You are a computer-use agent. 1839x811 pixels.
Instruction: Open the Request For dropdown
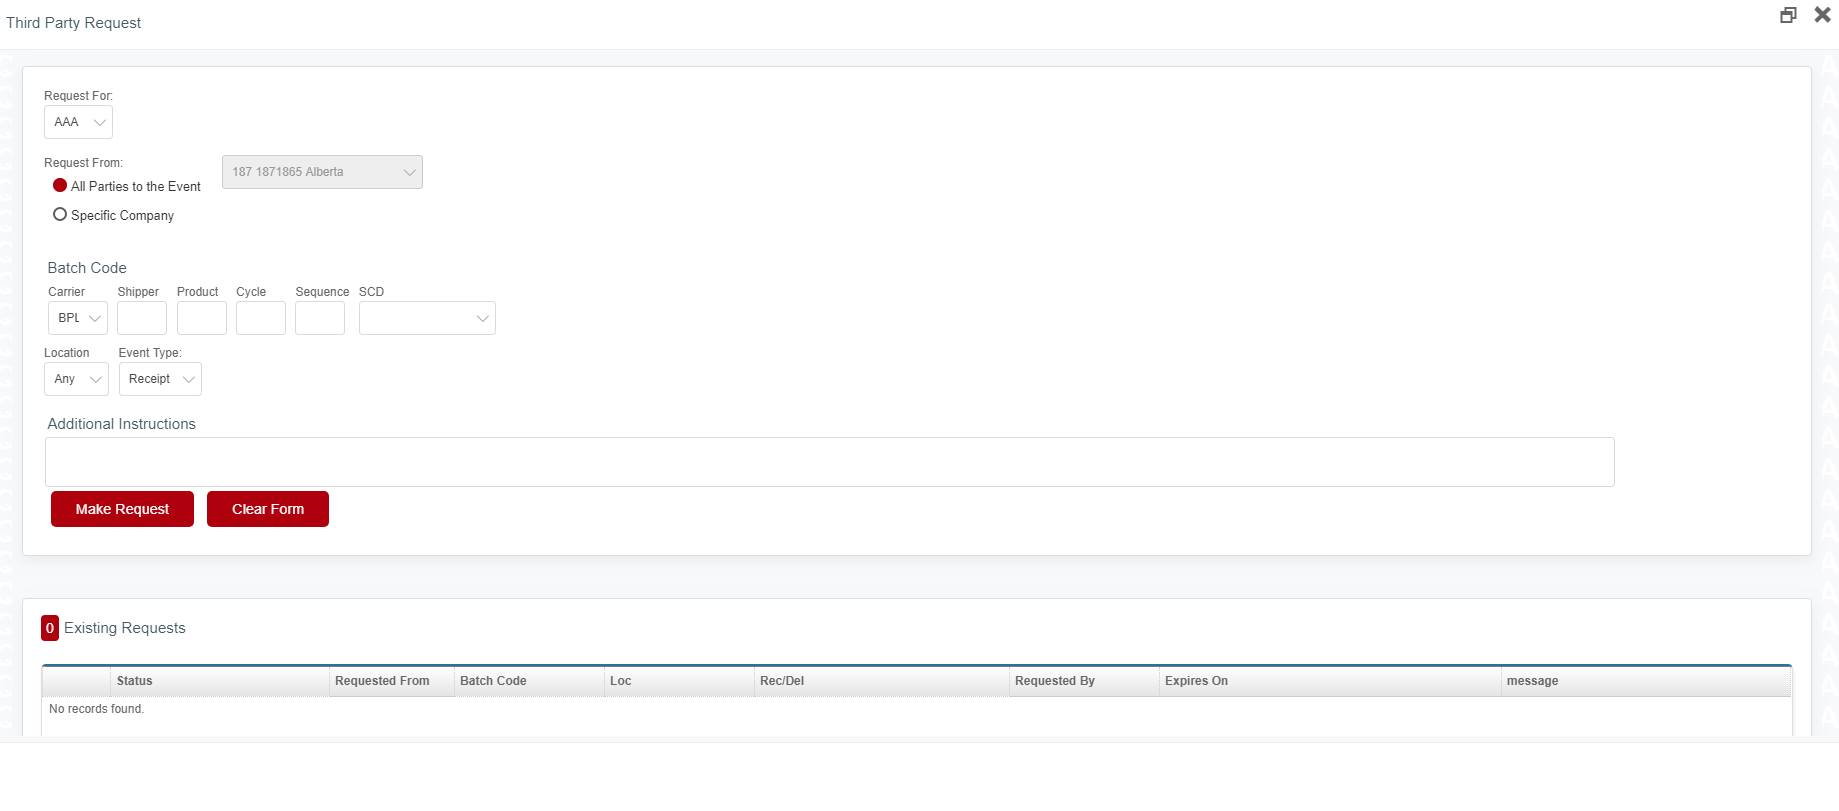[x=78, y=122]
